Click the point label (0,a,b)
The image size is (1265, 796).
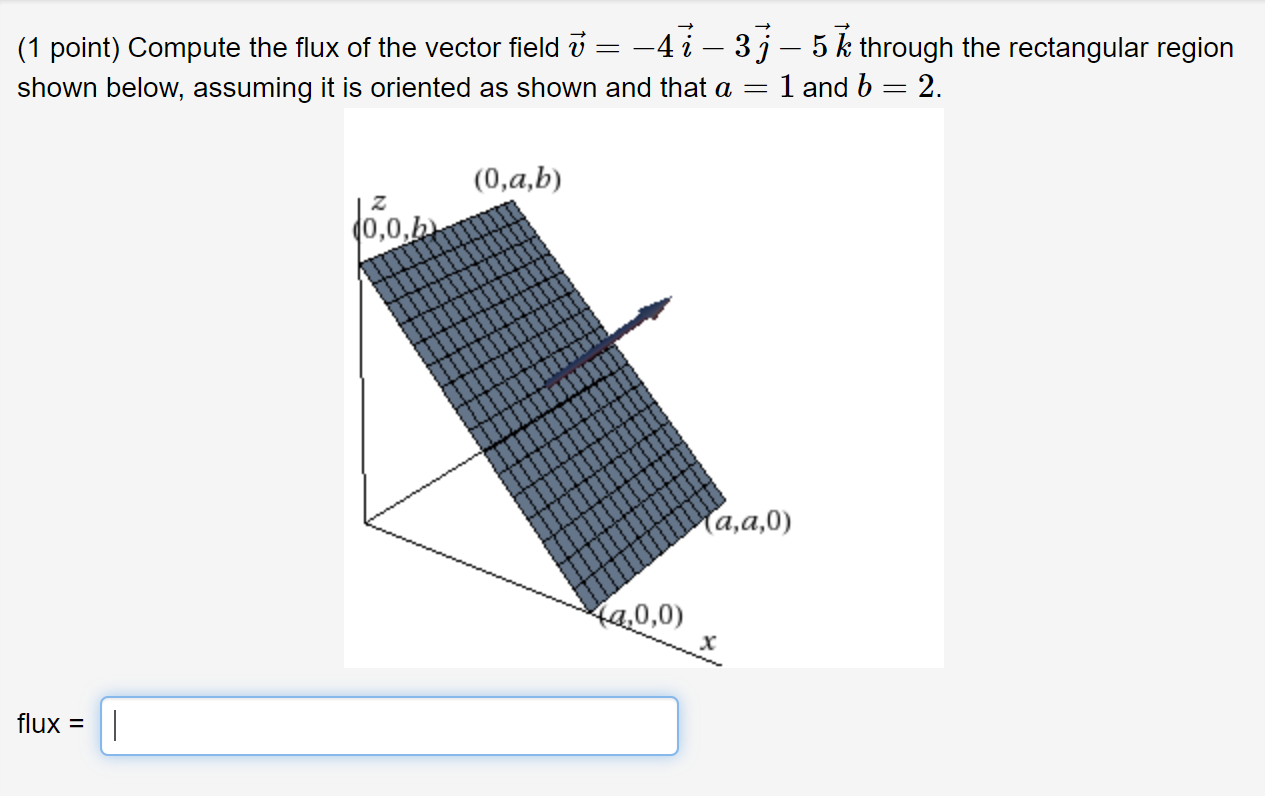(518, 178)
